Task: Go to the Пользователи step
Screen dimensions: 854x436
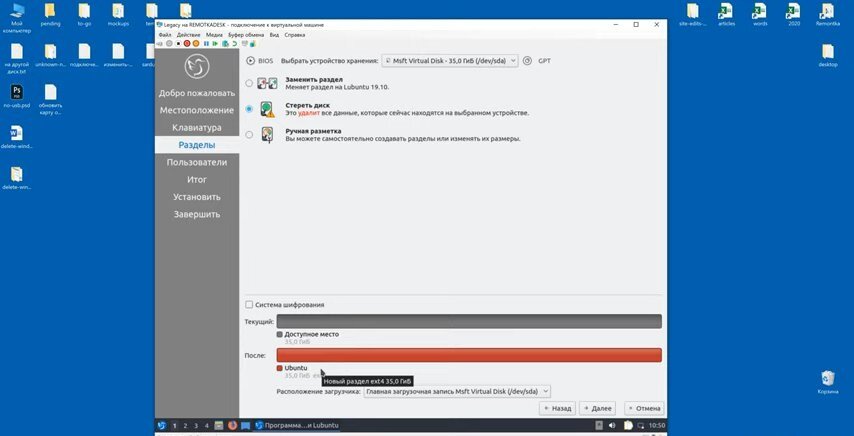Action: click(x=197, y=162)
